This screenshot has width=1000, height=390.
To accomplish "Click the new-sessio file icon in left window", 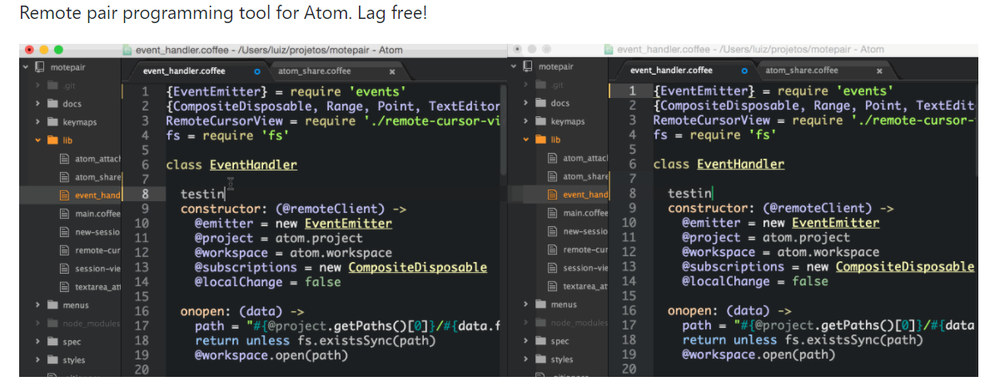I will pos(64,232).
